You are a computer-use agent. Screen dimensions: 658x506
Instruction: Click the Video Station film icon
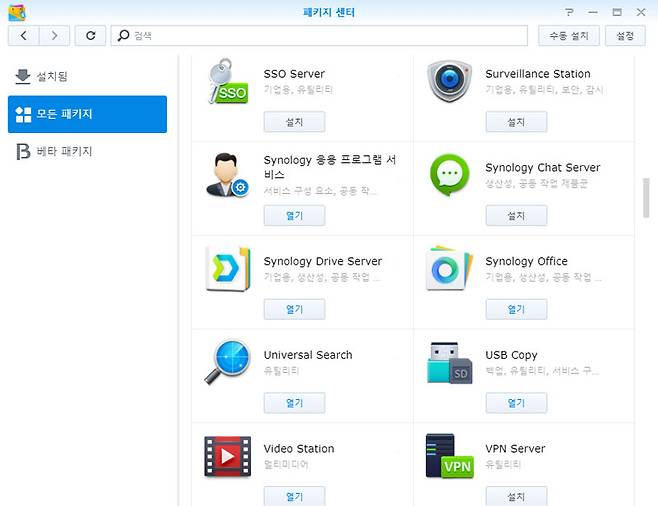click(x=227, y=456)
